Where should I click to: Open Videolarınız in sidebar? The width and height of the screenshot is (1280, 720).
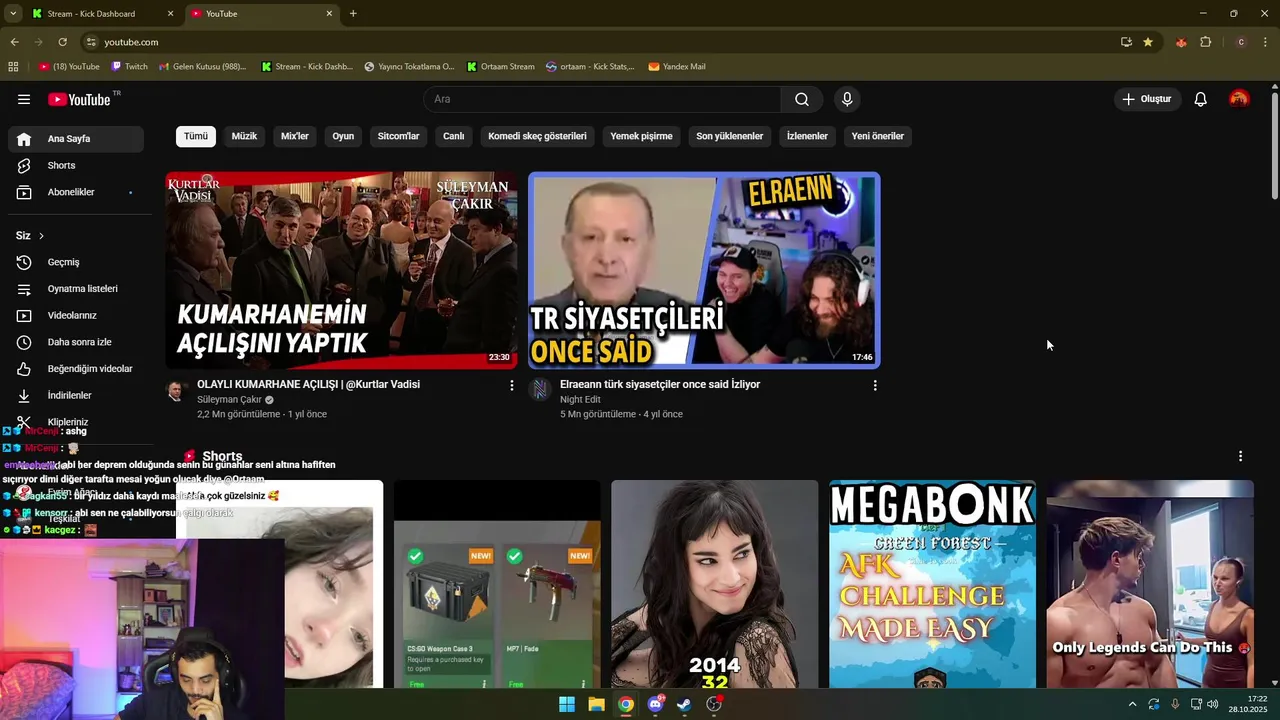click(x=76, y=315)
